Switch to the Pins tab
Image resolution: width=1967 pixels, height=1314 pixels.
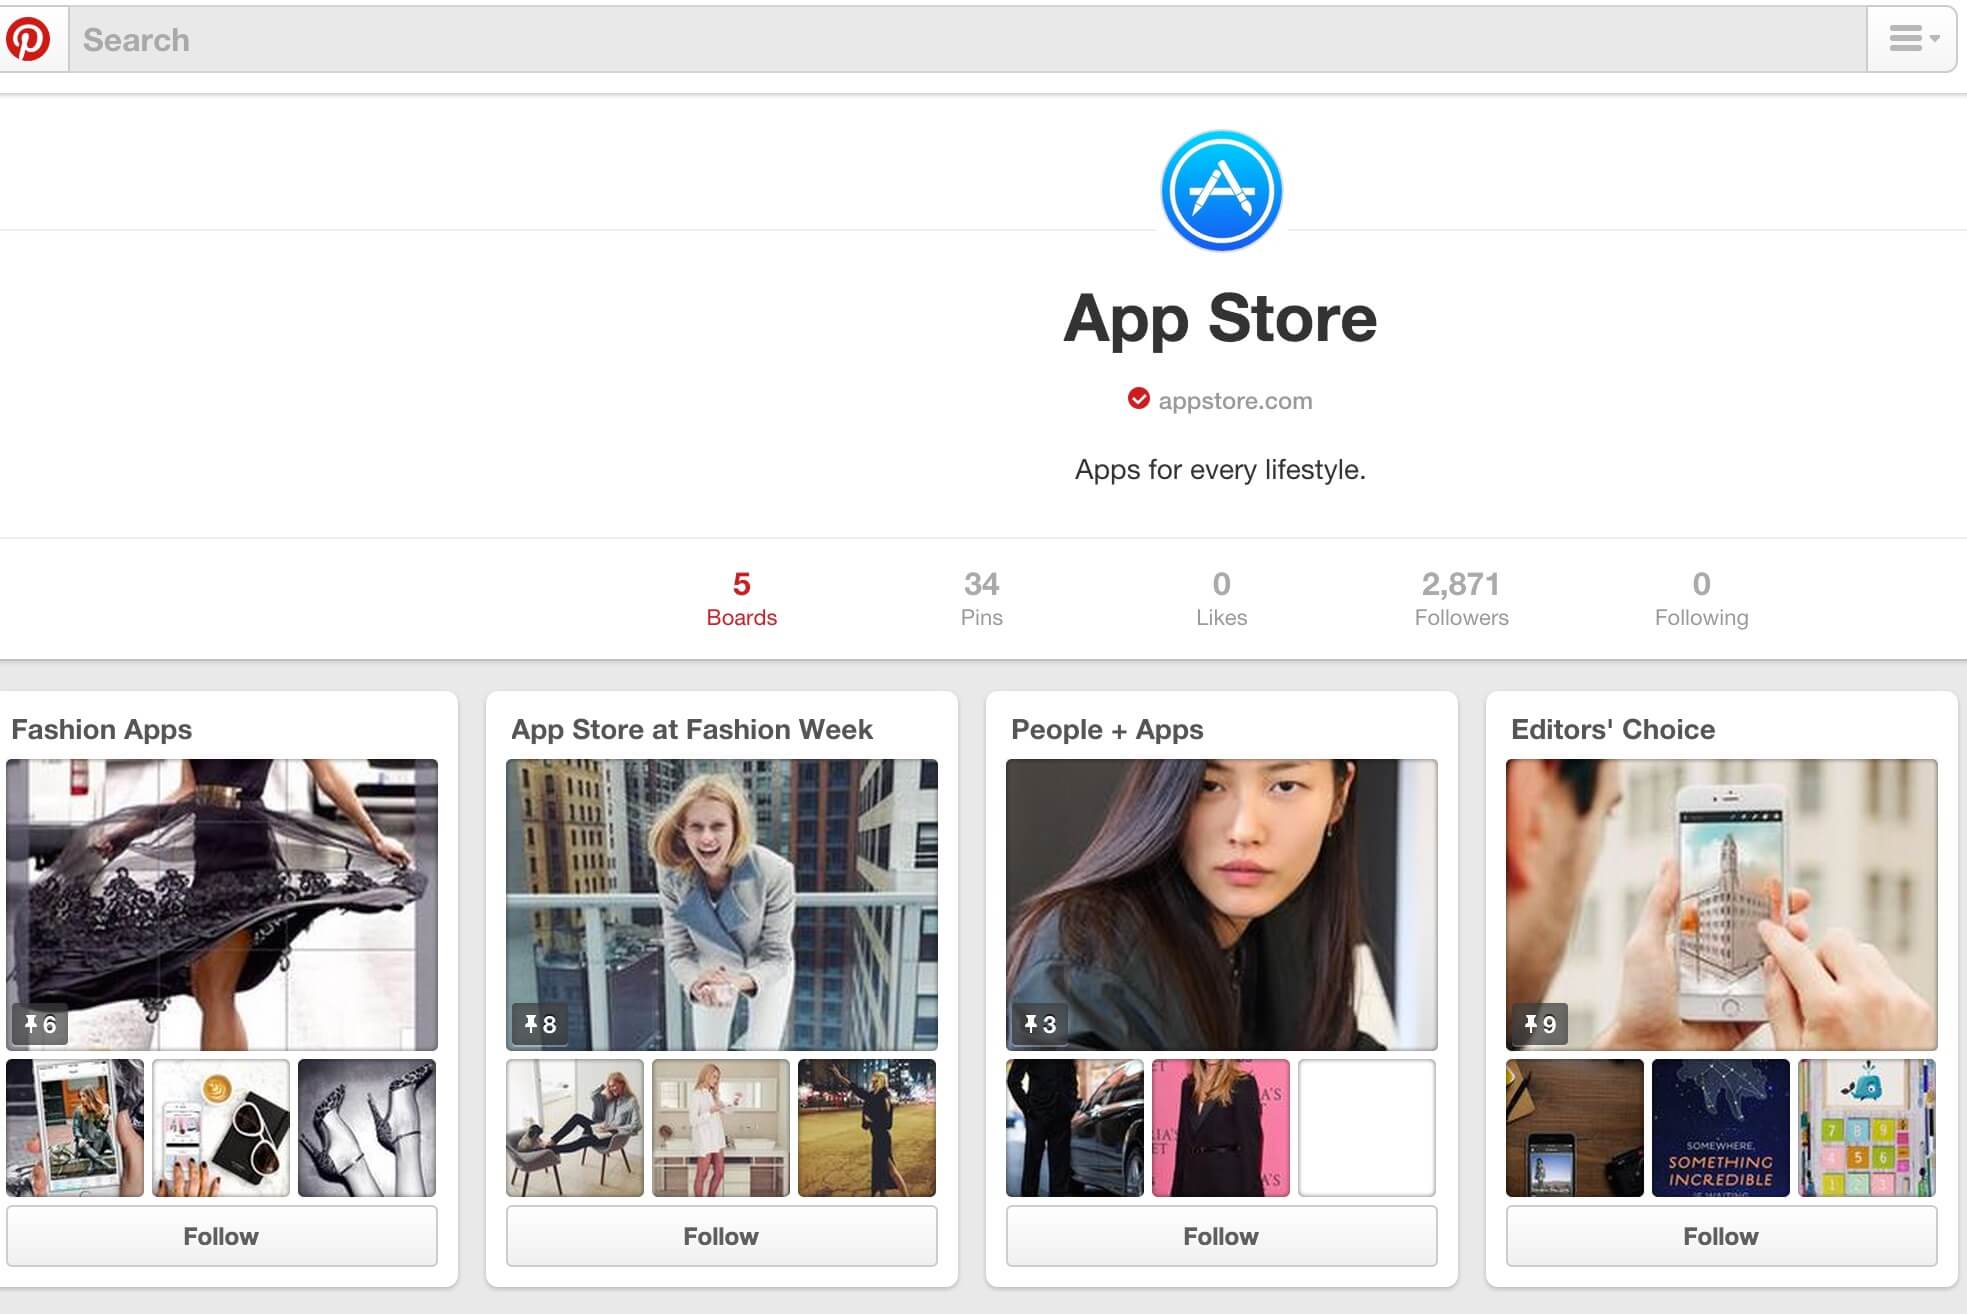981,598
